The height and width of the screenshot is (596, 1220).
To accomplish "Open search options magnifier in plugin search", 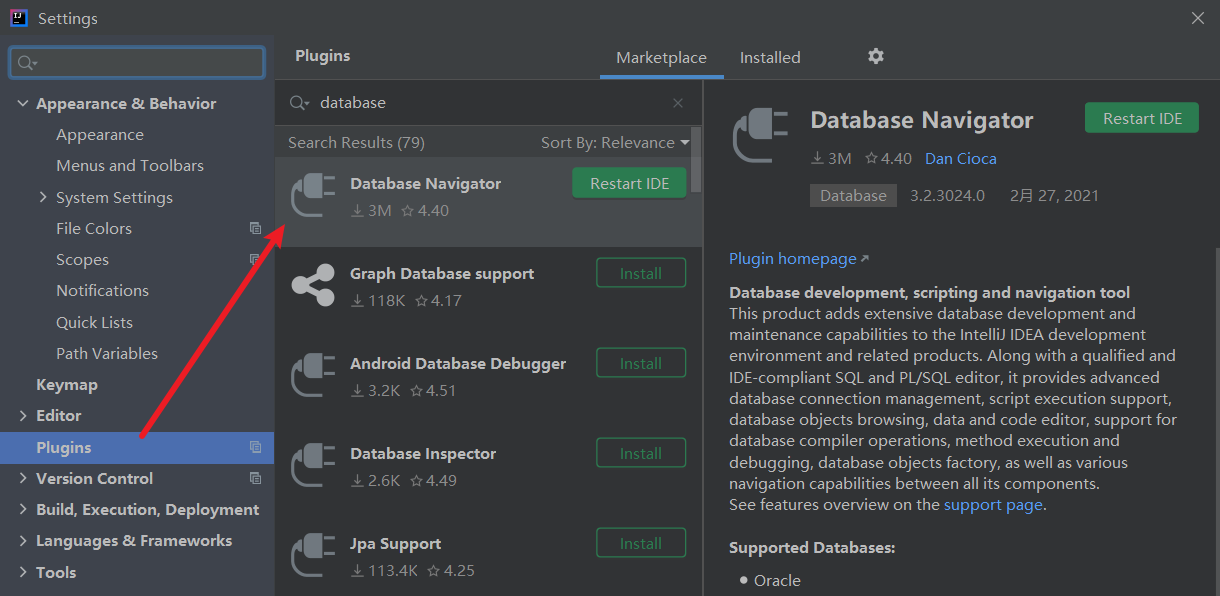I will (299, 103).
